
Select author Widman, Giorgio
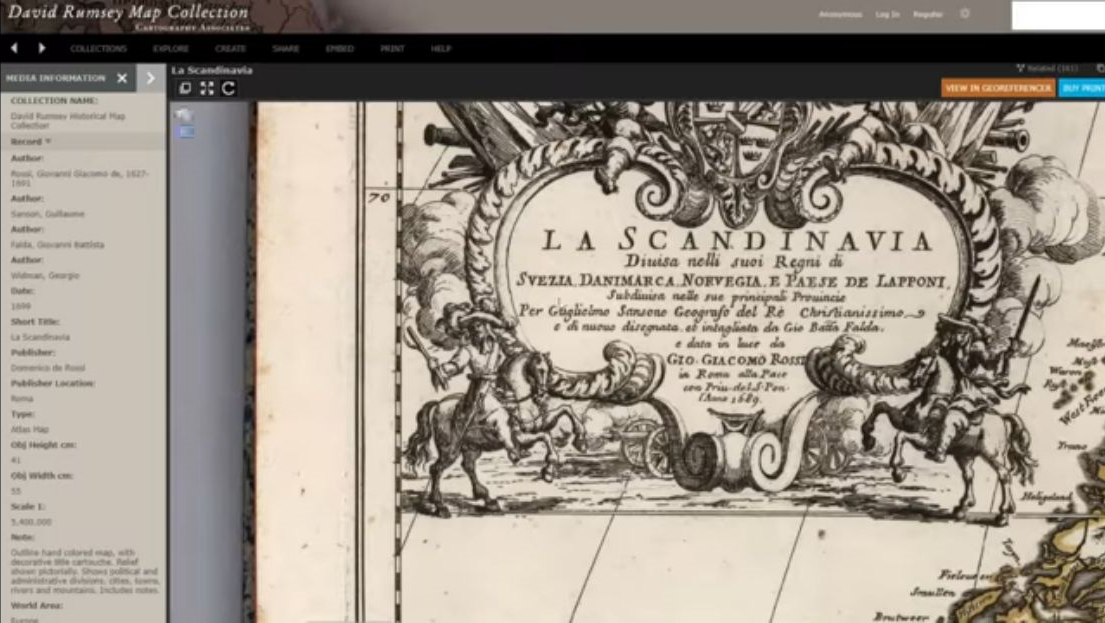(x=45, y=276)
